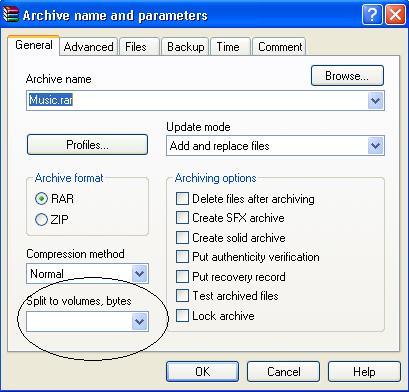This screenshot has width=409, height=392.
Task: Confirm with the OK button
Action: (202, 371)
